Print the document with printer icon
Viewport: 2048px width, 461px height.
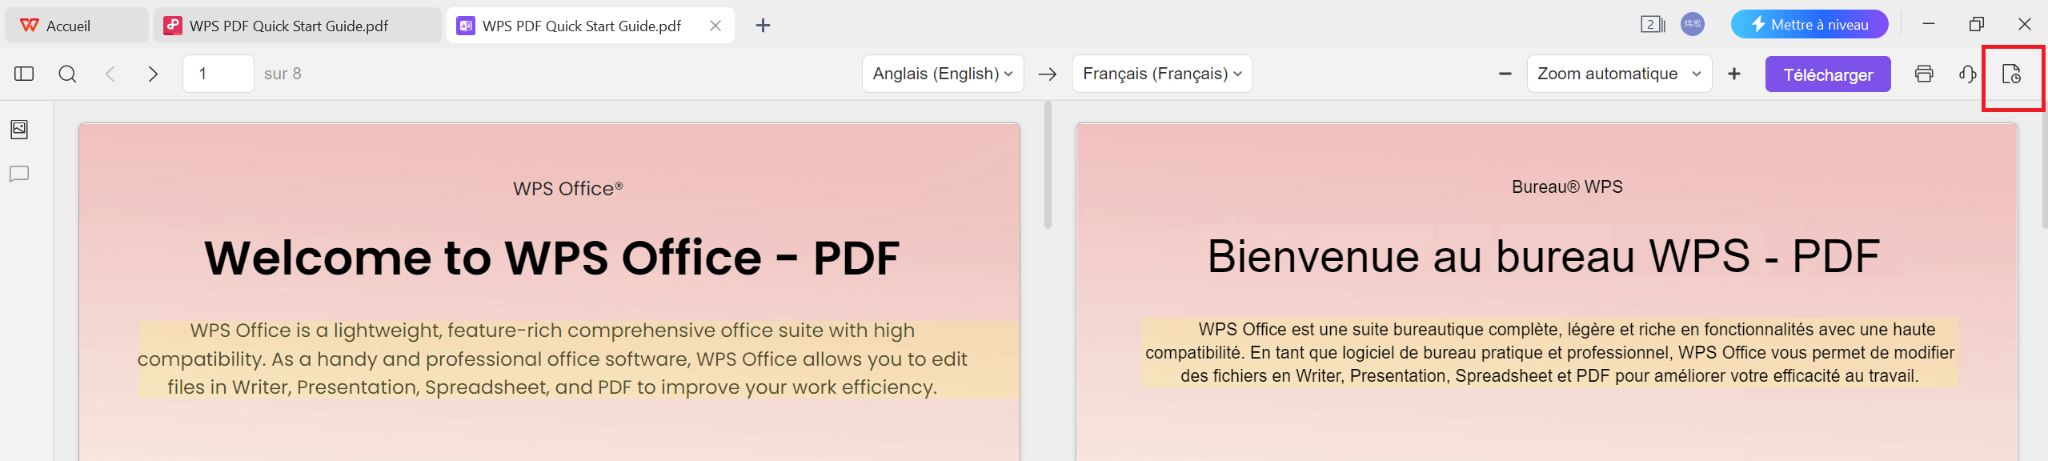pyautogui.click(x=1924, y=74)
